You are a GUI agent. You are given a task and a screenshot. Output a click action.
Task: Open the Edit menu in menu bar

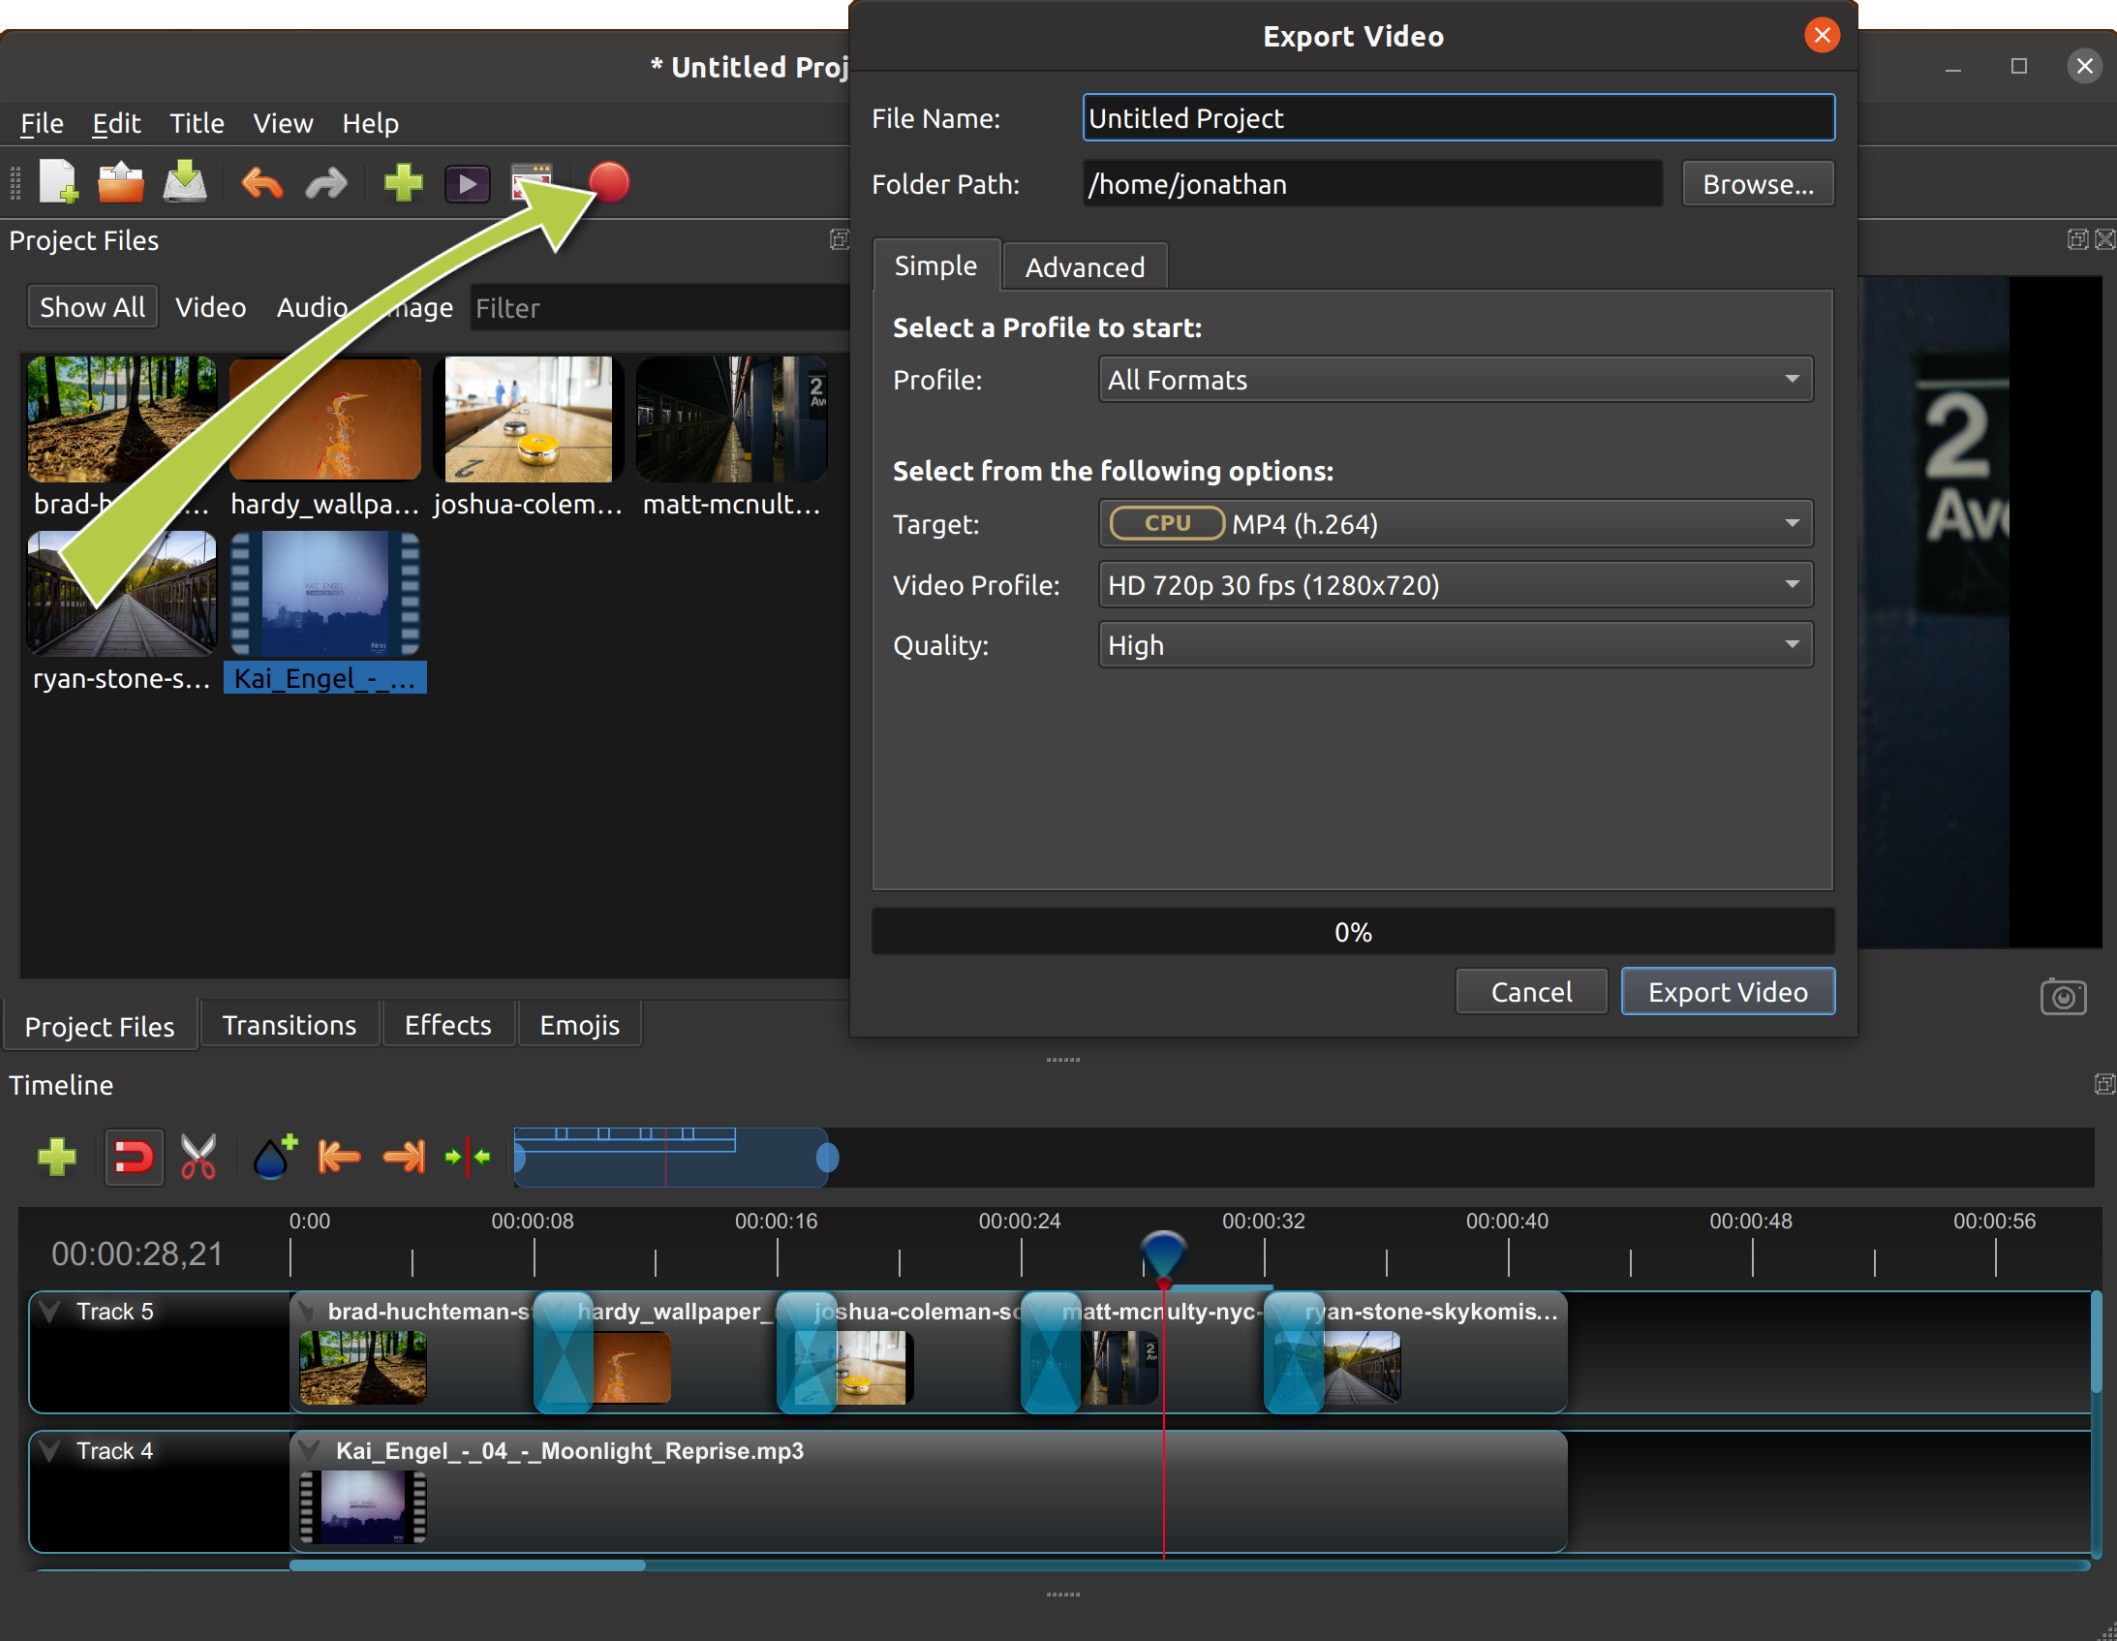click(115, 122)
